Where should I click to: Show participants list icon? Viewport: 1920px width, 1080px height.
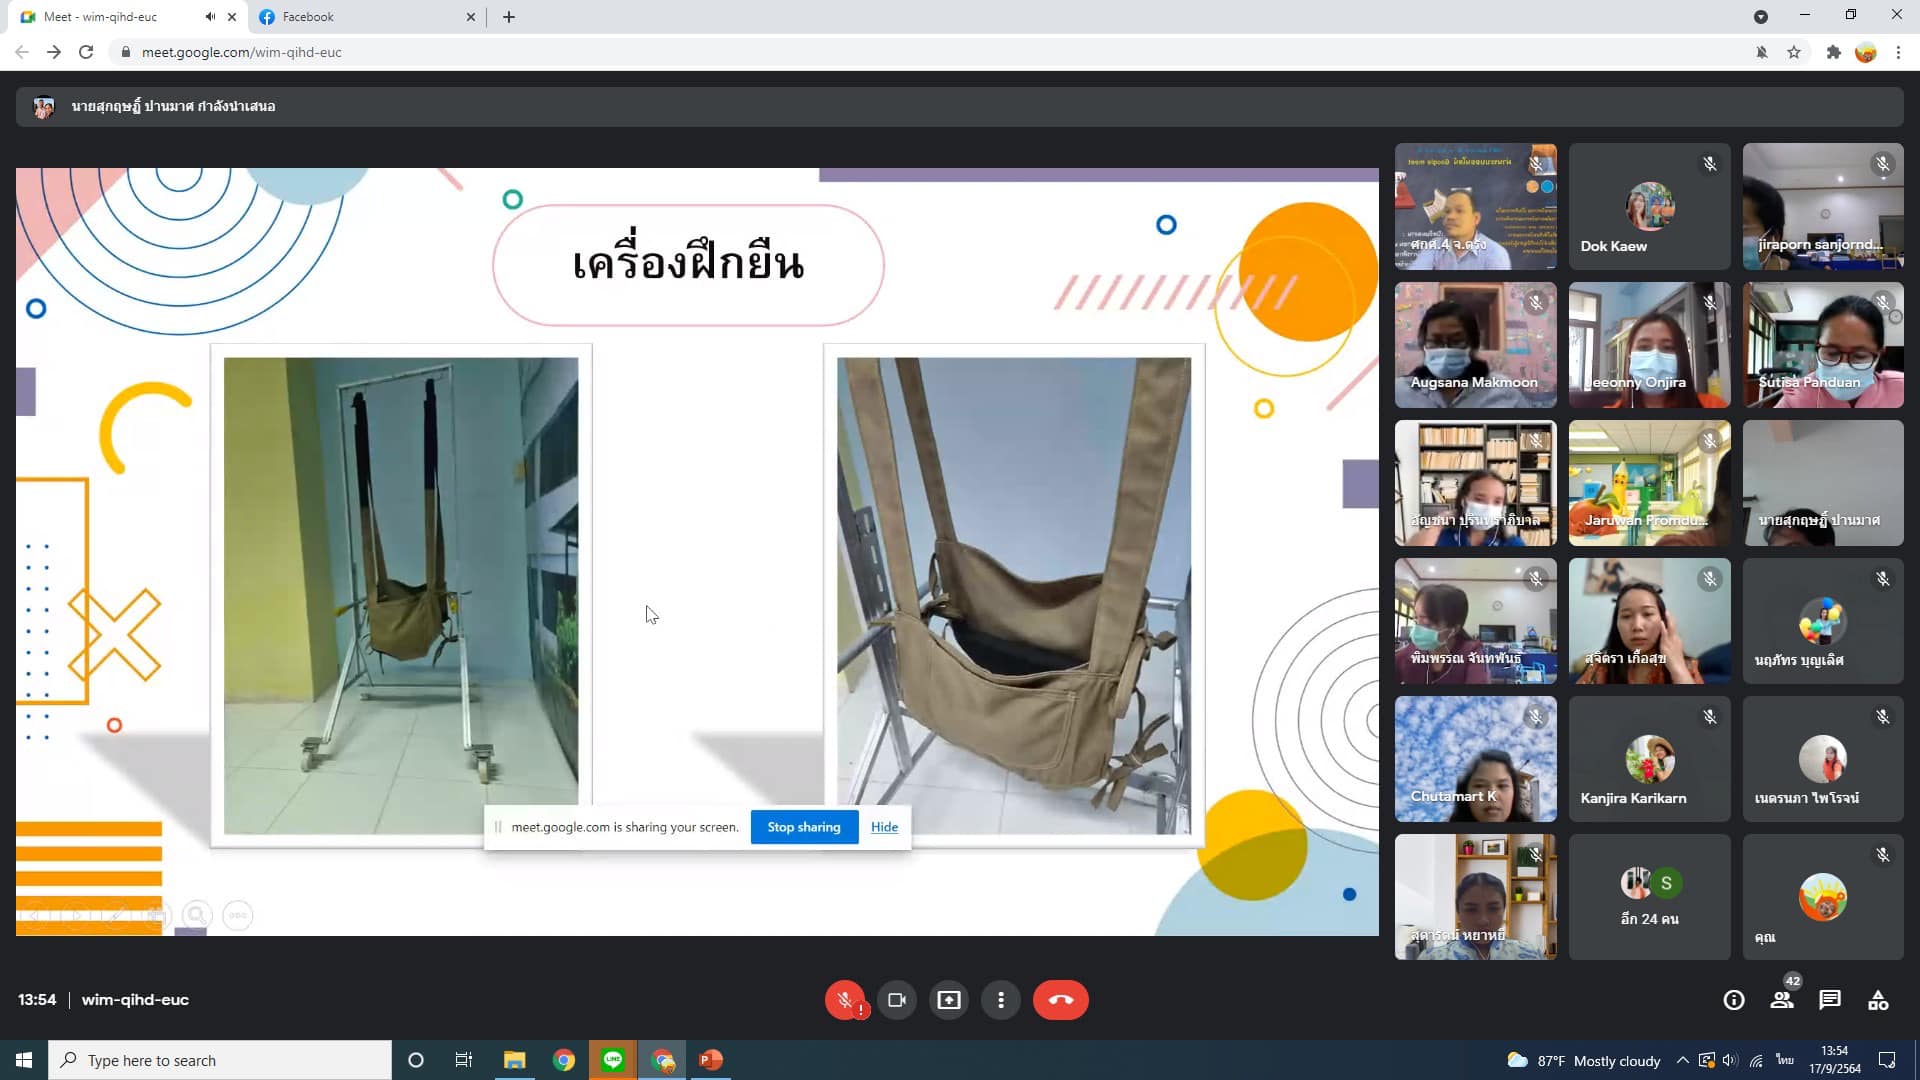coord(1782,1000)
